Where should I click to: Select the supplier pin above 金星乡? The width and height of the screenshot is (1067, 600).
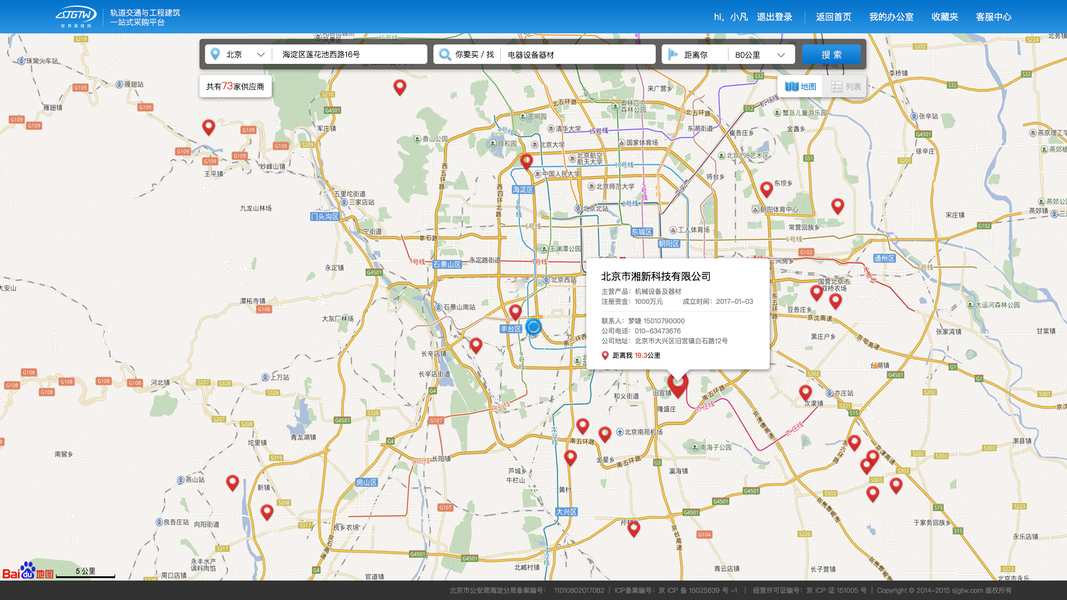(570, 458)
